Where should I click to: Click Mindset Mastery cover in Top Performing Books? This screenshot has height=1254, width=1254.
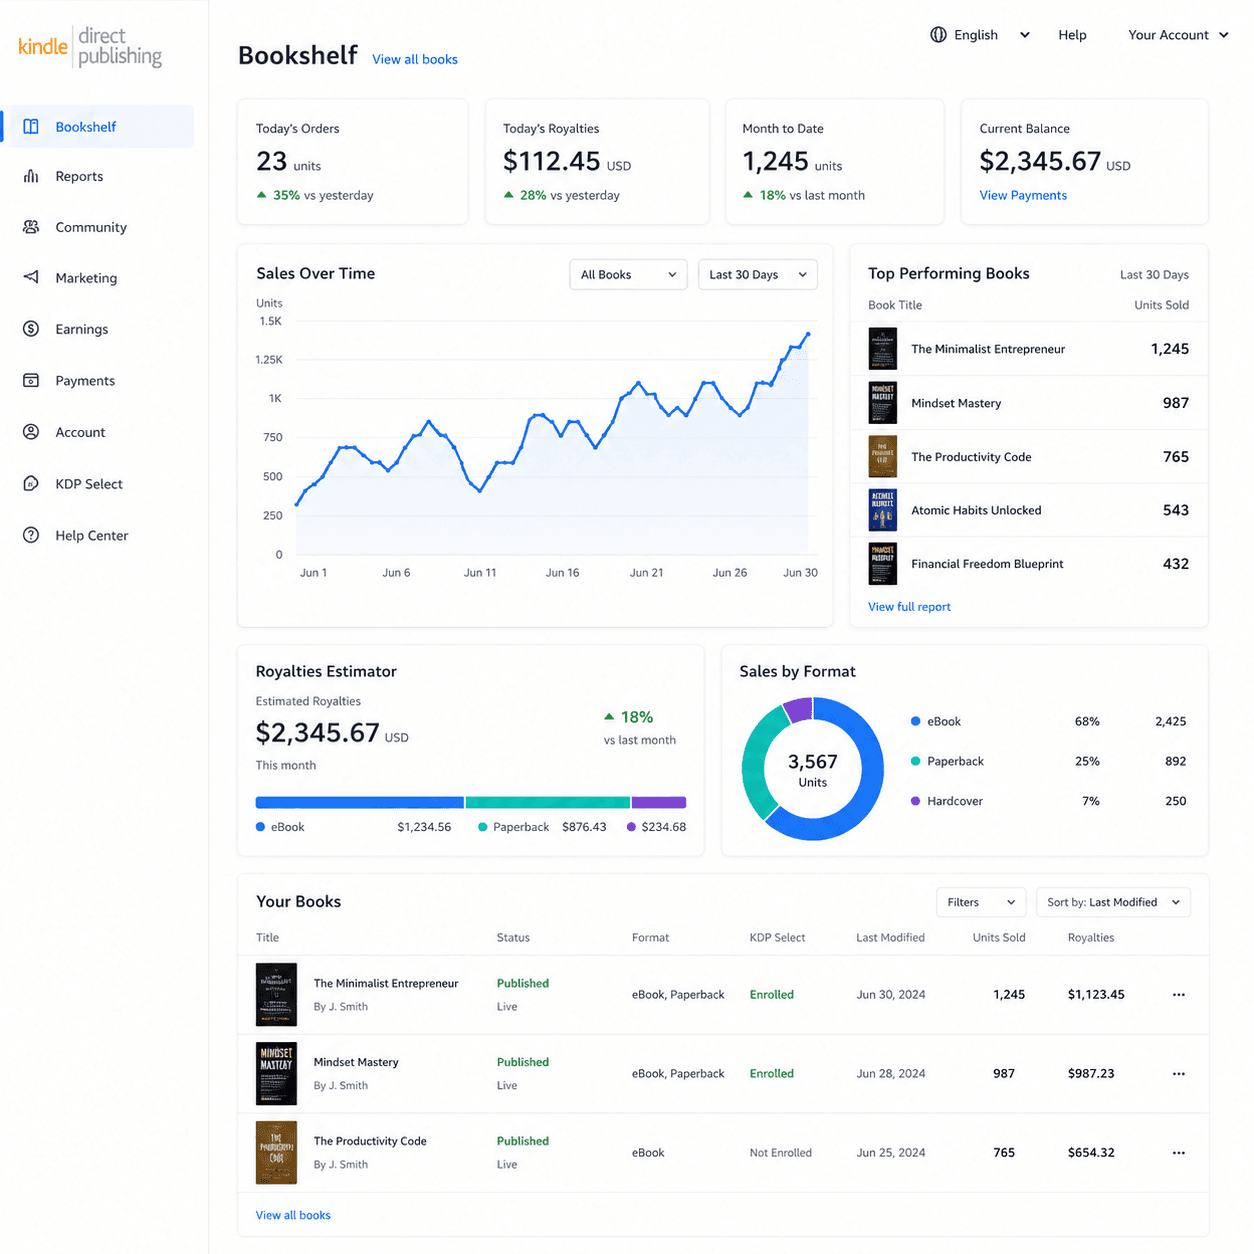(883, 403)
